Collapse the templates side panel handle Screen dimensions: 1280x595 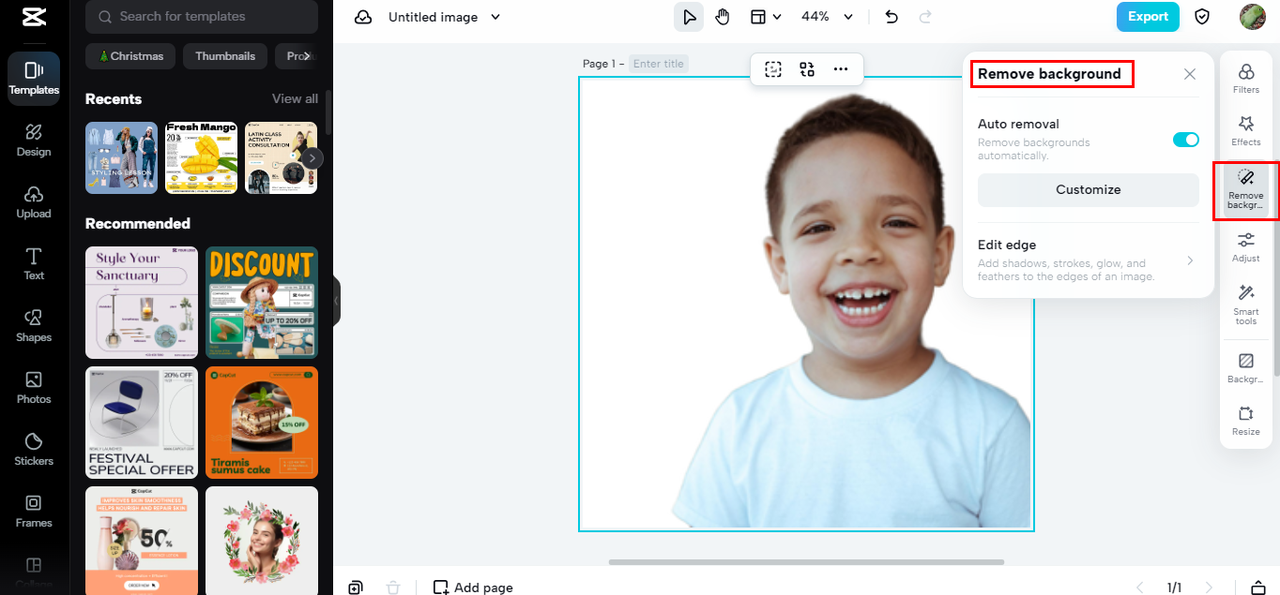[x=336, y=300]
